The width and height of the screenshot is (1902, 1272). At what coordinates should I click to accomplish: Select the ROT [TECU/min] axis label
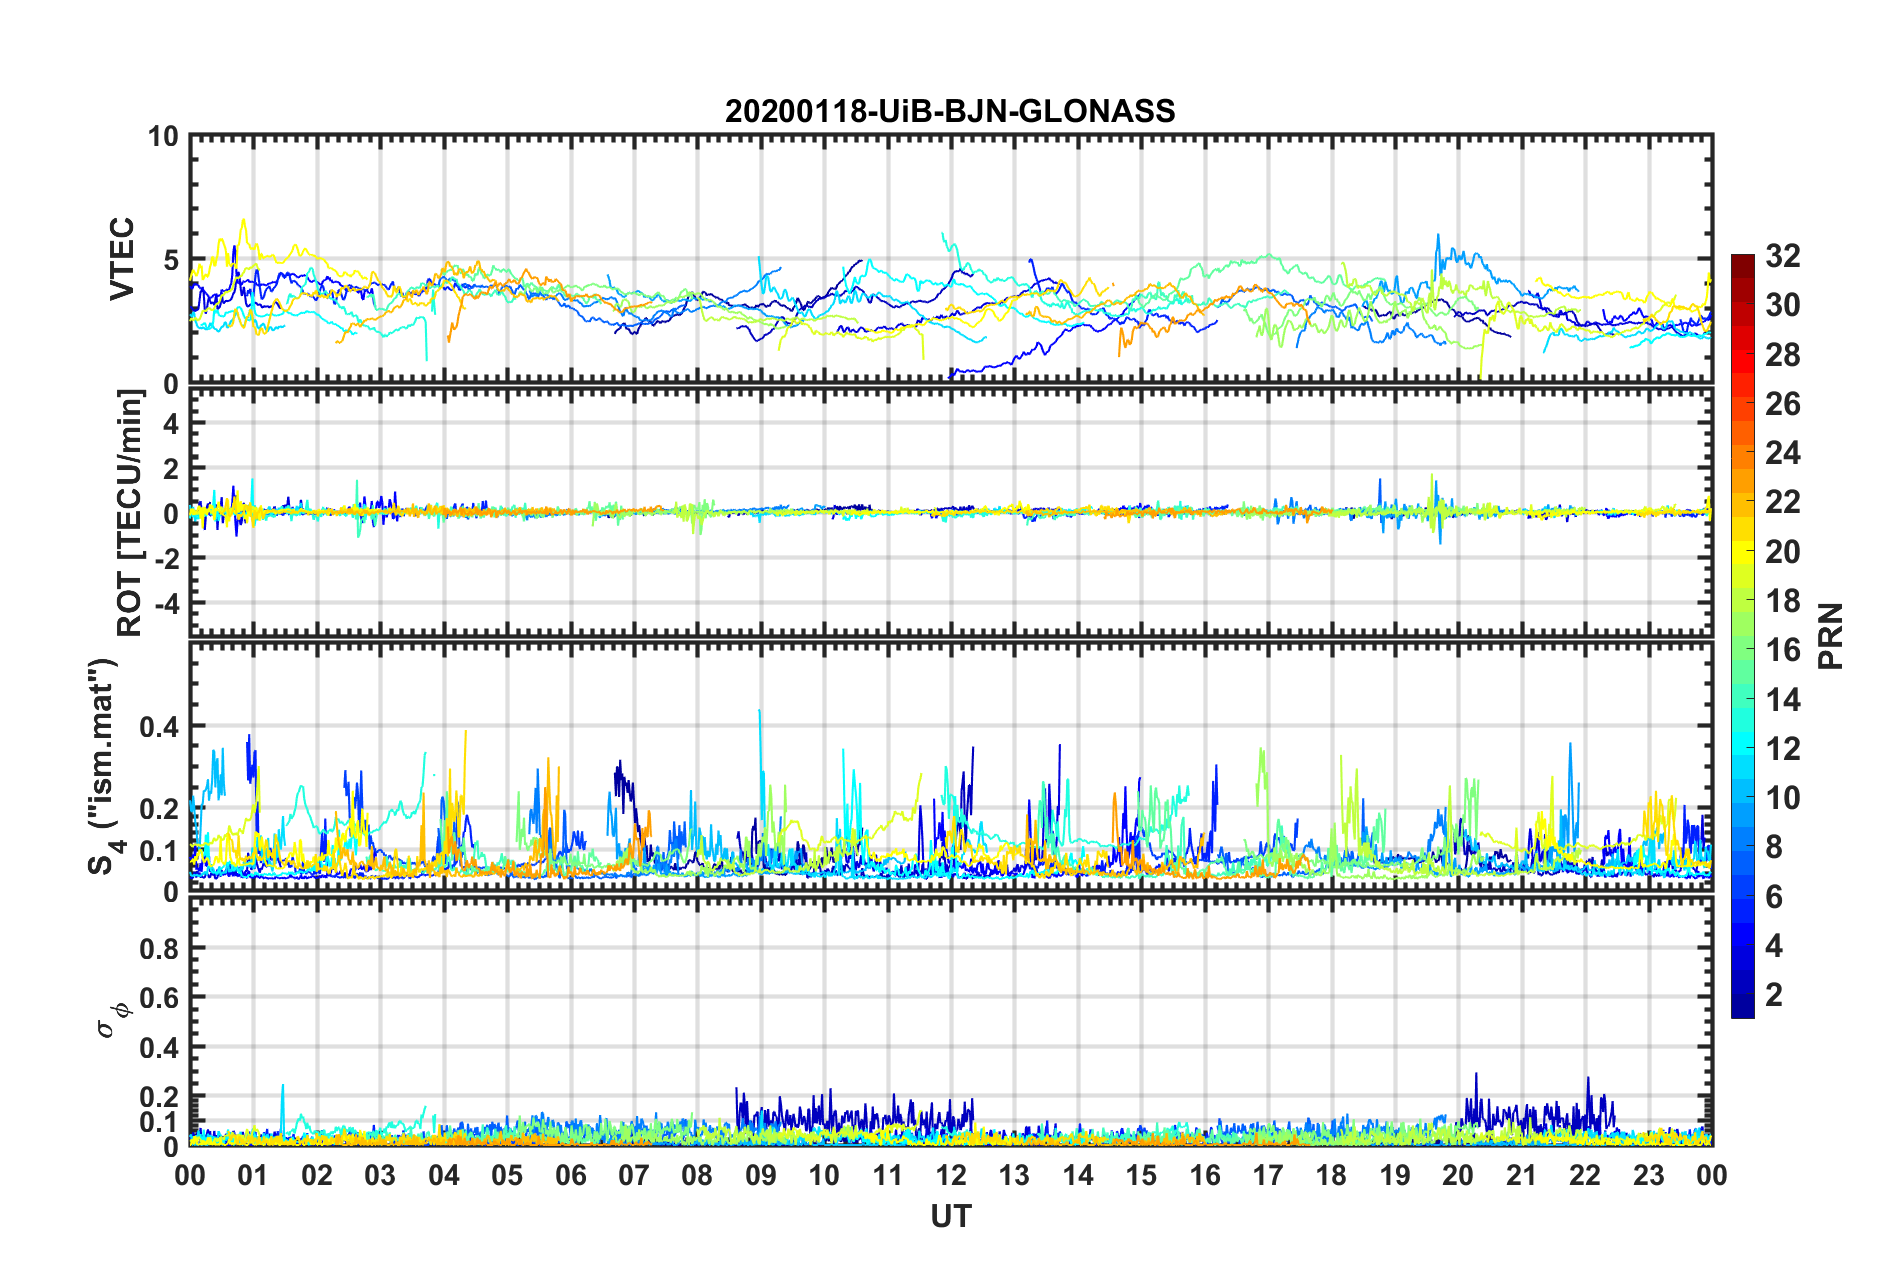pyautogui.click(x=130, y=513)
